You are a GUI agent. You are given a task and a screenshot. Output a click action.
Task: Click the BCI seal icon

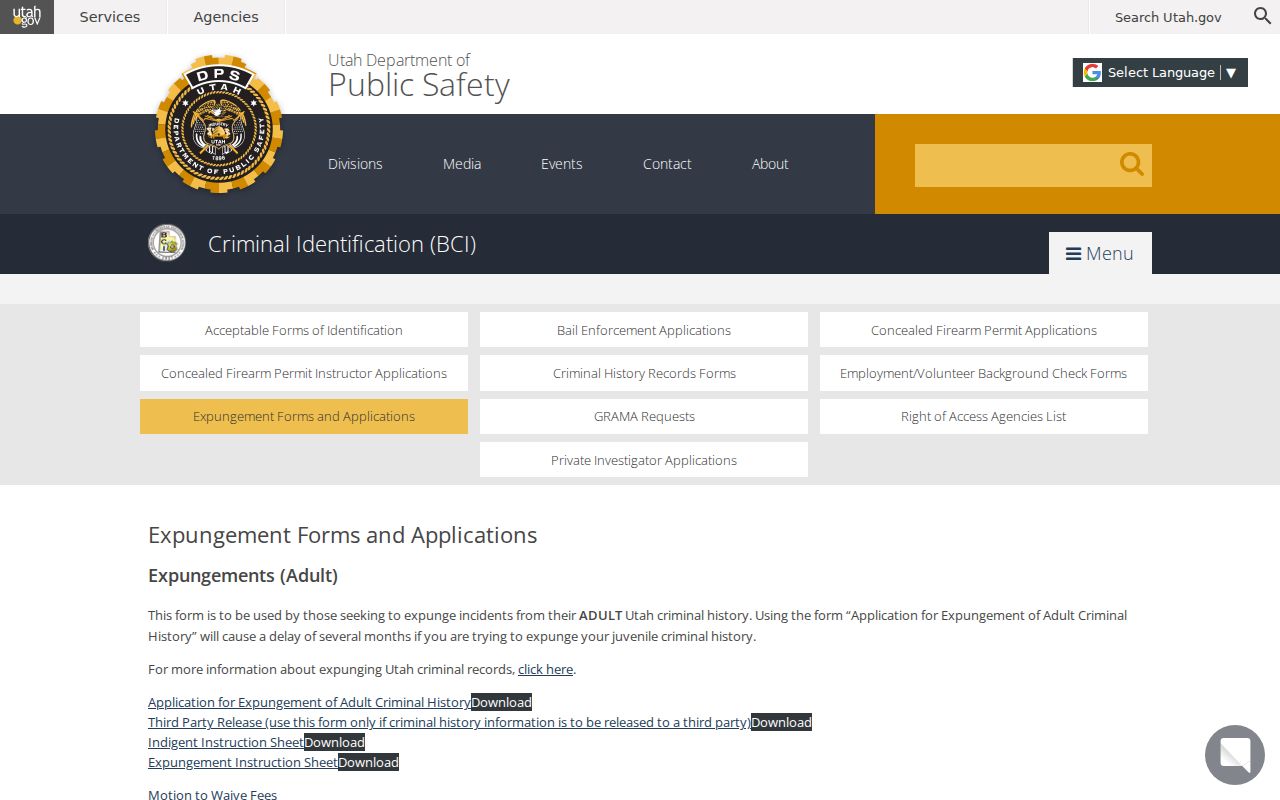[167, 243]
